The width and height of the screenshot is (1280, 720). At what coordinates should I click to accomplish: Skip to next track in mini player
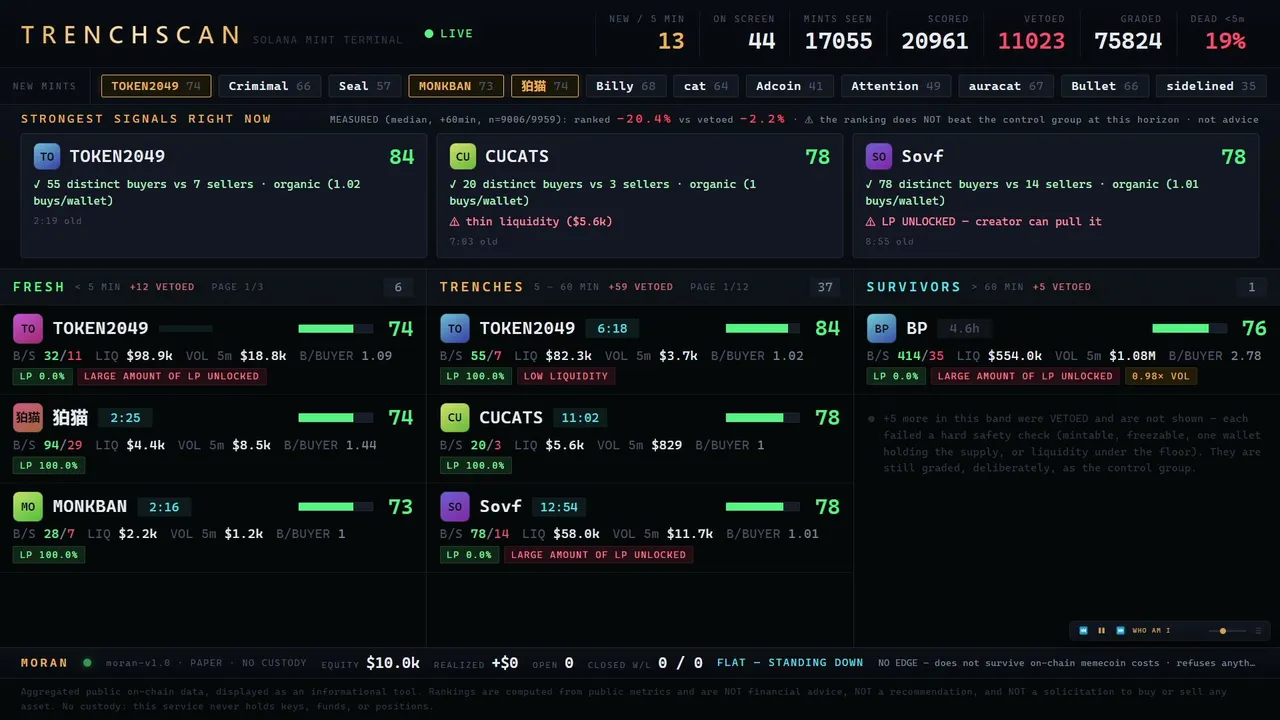pos(1120,631)
